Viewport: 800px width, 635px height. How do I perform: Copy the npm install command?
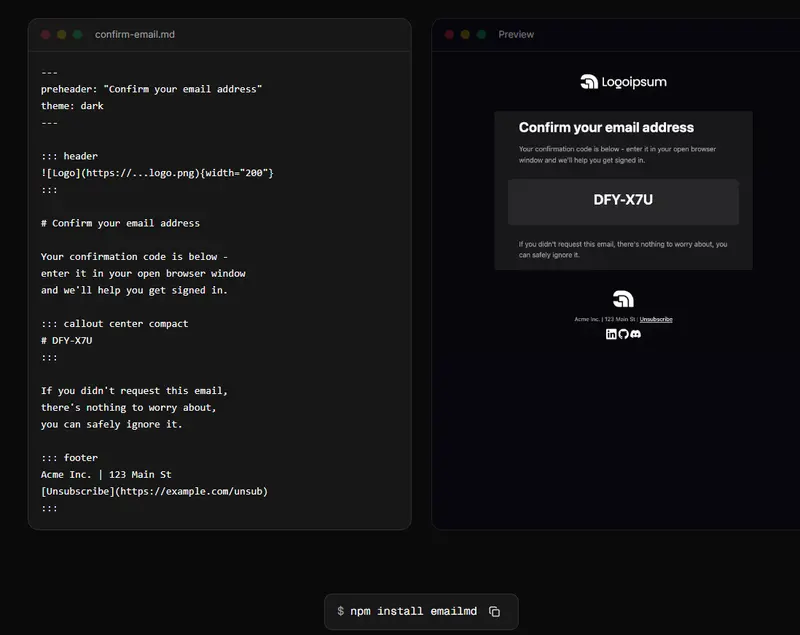coord(494,611)
